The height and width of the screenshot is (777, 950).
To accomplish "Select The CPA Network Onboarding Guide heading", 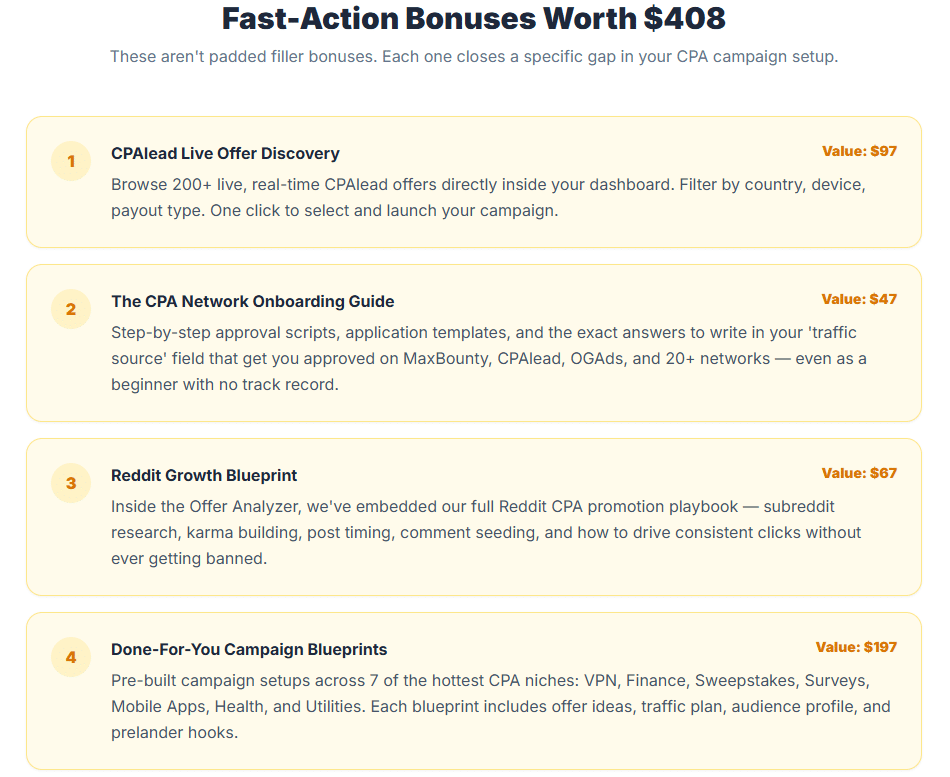I will pyautogui.click(x=253, y=301).
